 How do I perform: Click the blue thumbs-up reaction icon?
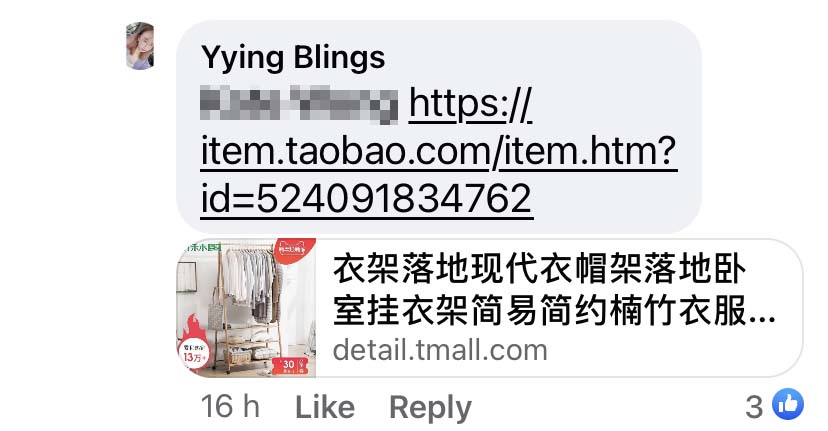pyautogui.click(x=787, y=405)
